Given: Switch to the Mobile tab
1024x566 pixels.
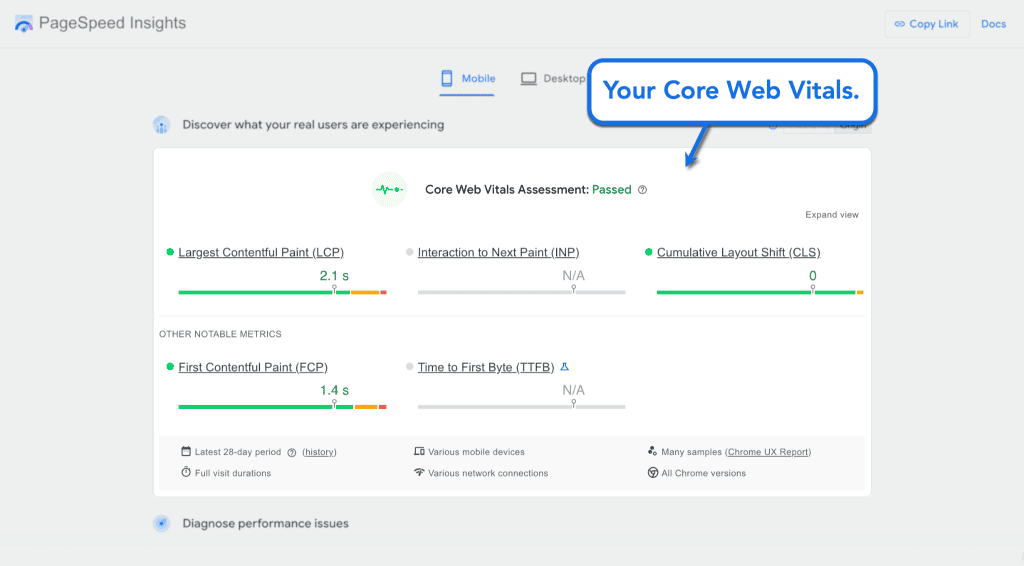Looking at the screenshot, I should (467, 78).
